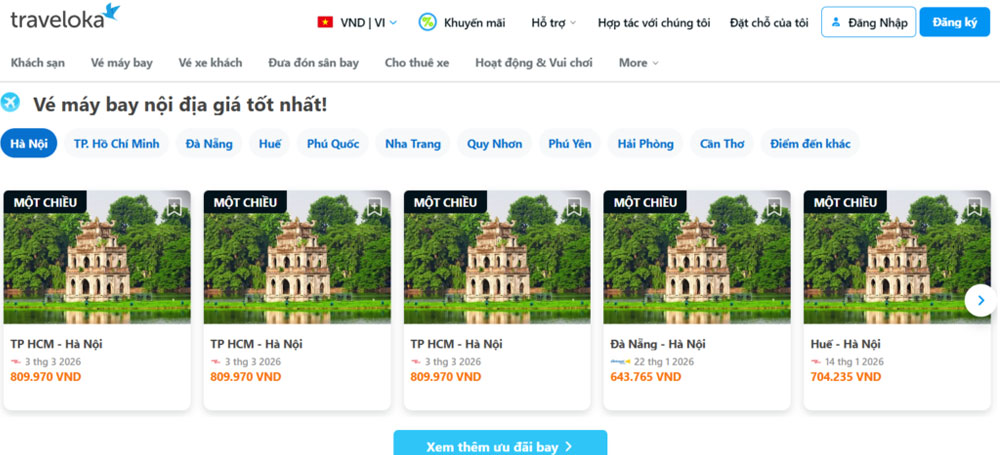Click the Đăng Nhập login button
The image size is (1000, 455).
869,22
